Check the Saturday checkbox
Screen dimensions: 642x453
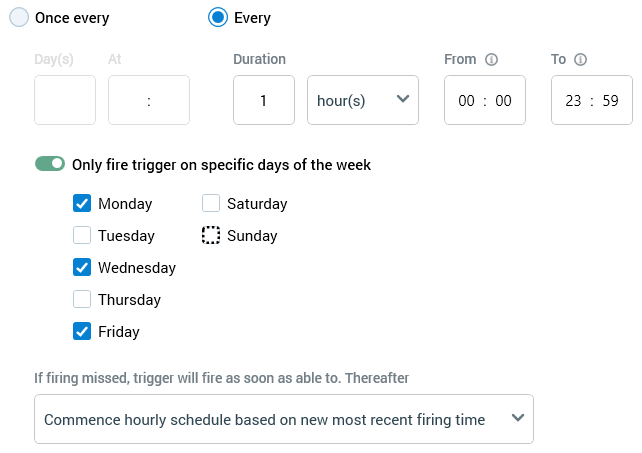pyautogui.click(x=211, y=204)
